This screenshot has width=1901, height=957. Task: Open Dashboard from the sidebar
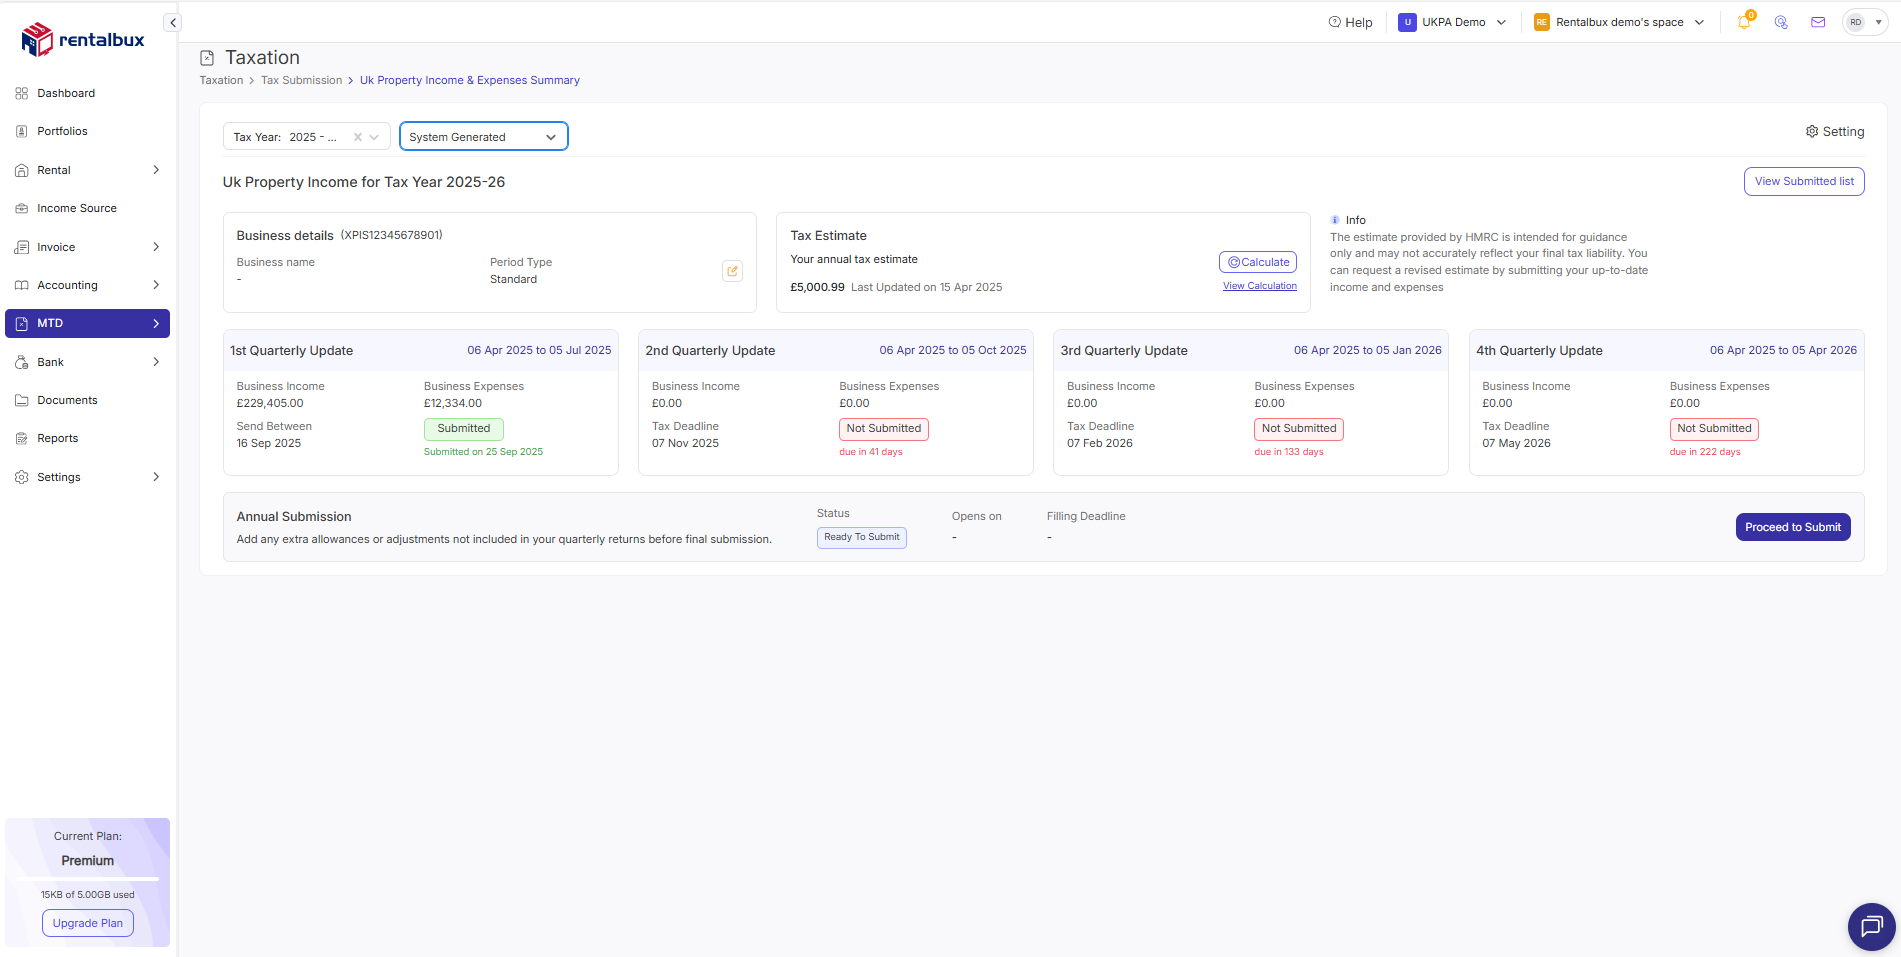[66, 93]
